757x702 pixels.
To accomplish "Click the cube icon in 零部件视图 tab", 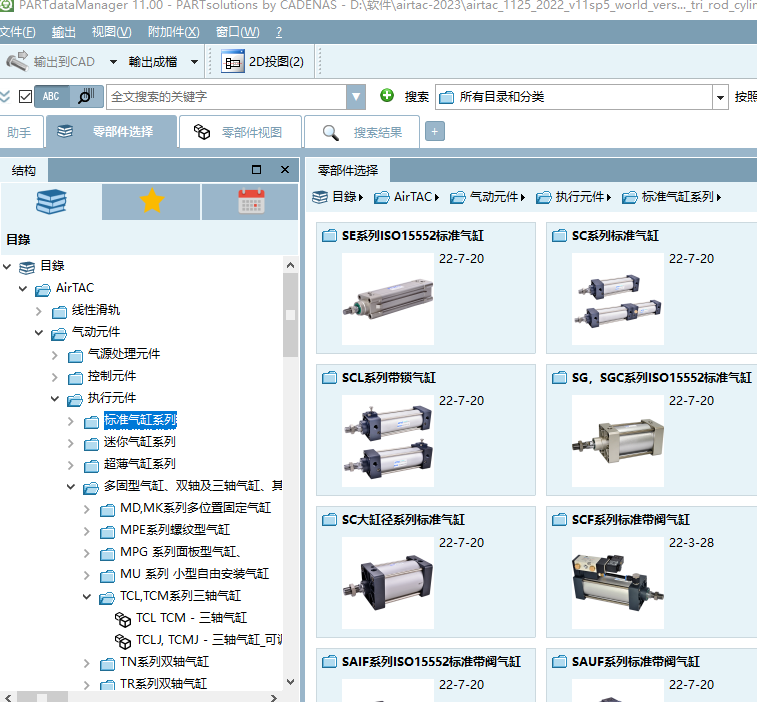I will 202,132.
